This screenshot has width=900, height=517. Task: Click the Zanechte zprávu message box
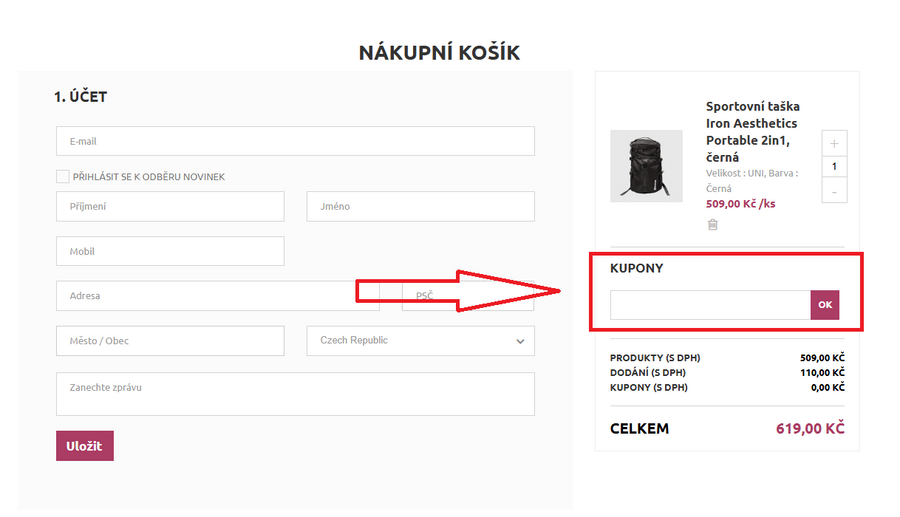[295, 394]
